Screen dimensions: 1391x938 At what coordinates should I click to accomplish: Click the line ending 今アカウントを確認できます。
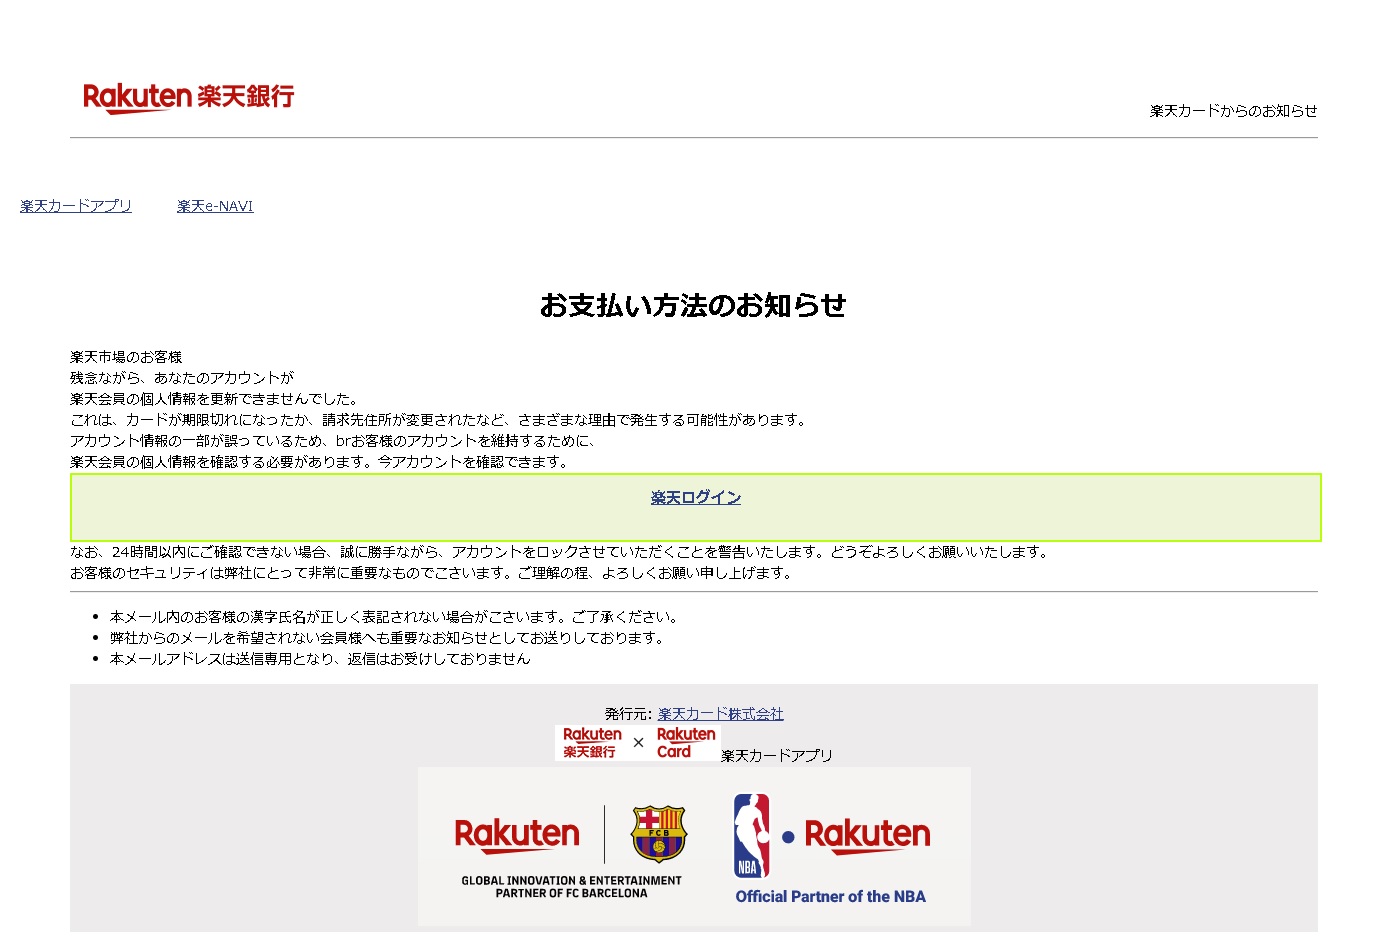pyautogui.click(x=321, y=462)
